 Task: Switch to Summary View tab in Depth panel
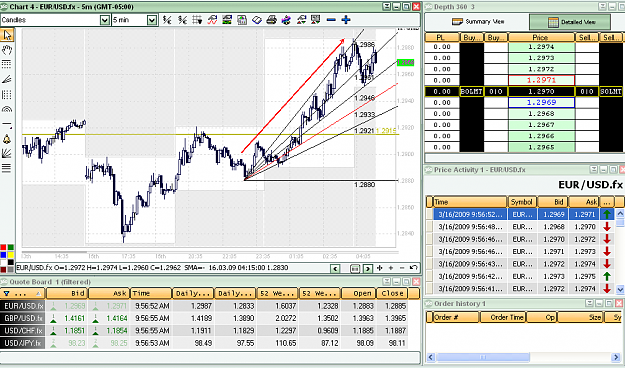pos(478,22)
